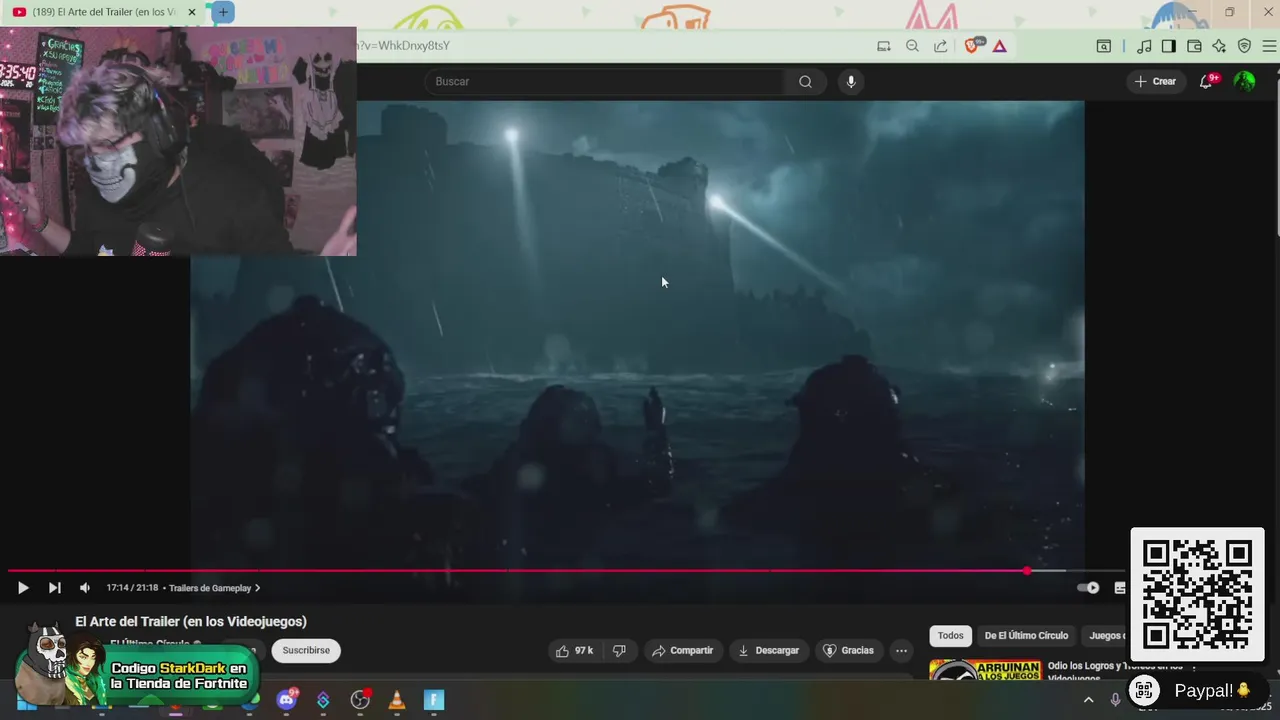Mute the video volume speaker icon
The image size is (1280, 720).
point(85,588)
